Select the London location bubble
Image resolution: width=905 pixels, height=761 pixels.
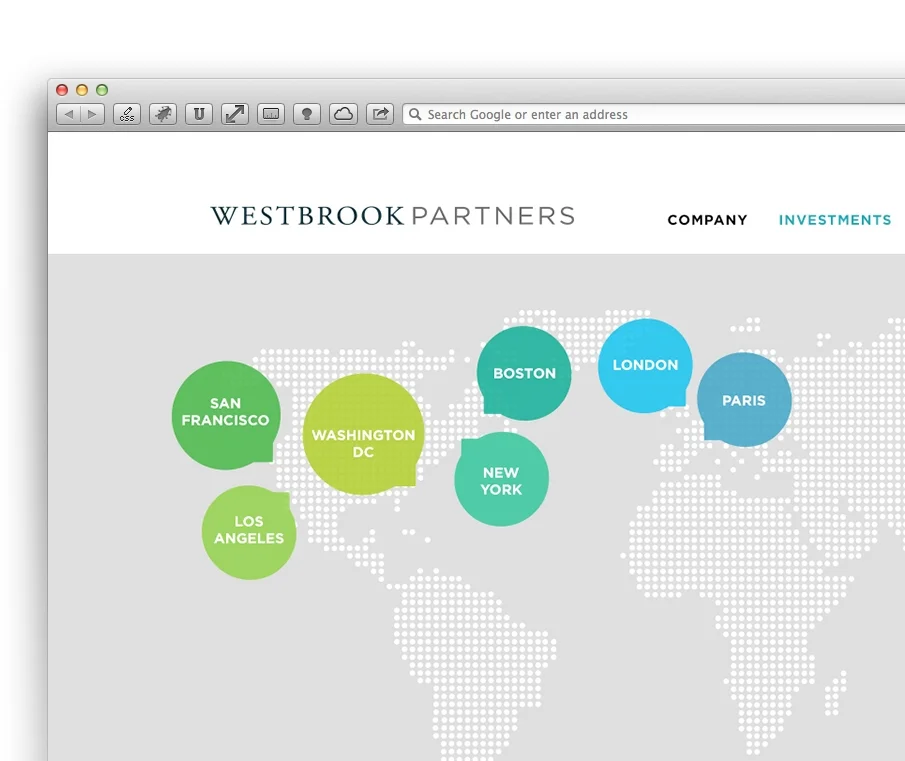[645, 365]
